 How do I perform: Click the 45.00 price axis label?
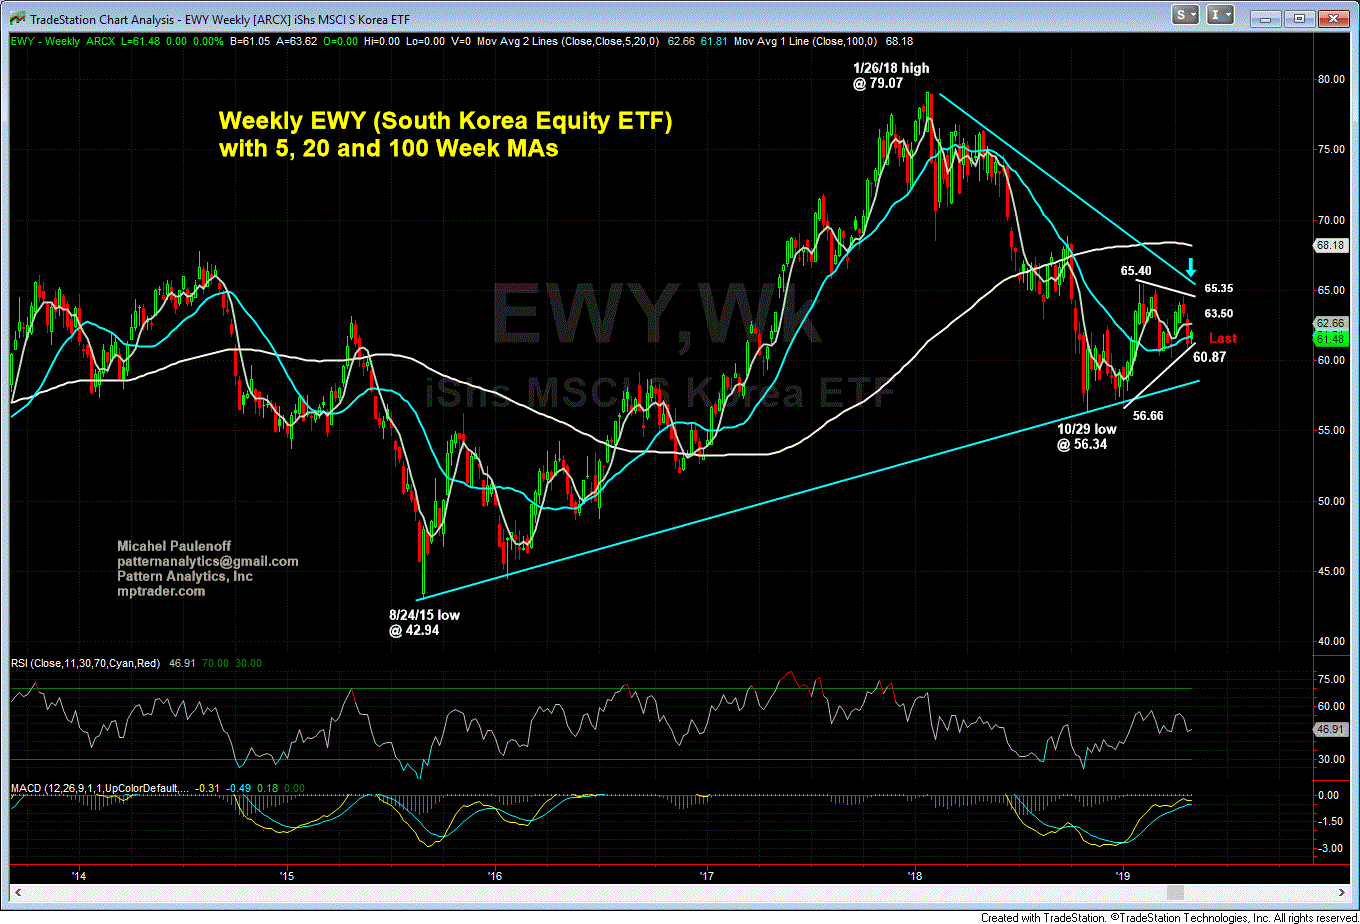click(1329, 571)
